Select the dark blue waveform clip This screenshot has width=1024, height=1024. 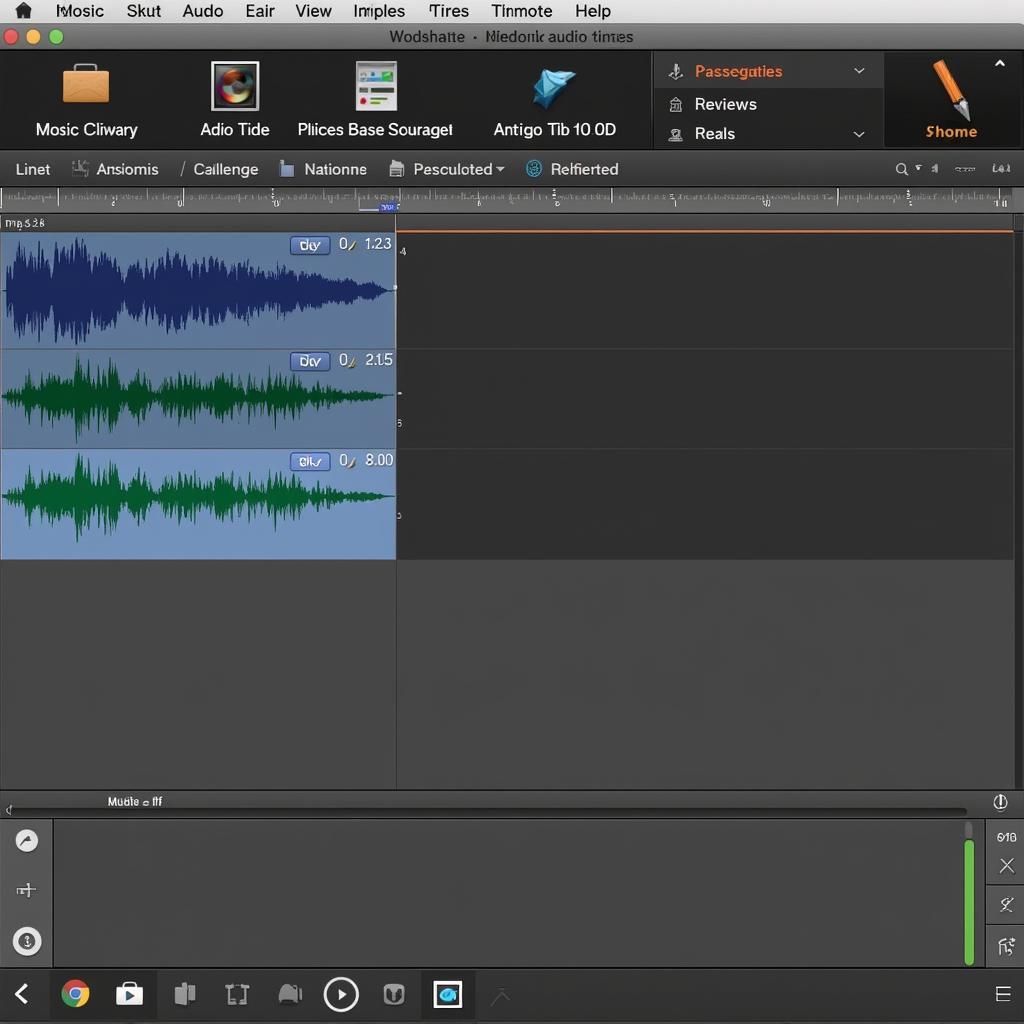tap(198, 291)
